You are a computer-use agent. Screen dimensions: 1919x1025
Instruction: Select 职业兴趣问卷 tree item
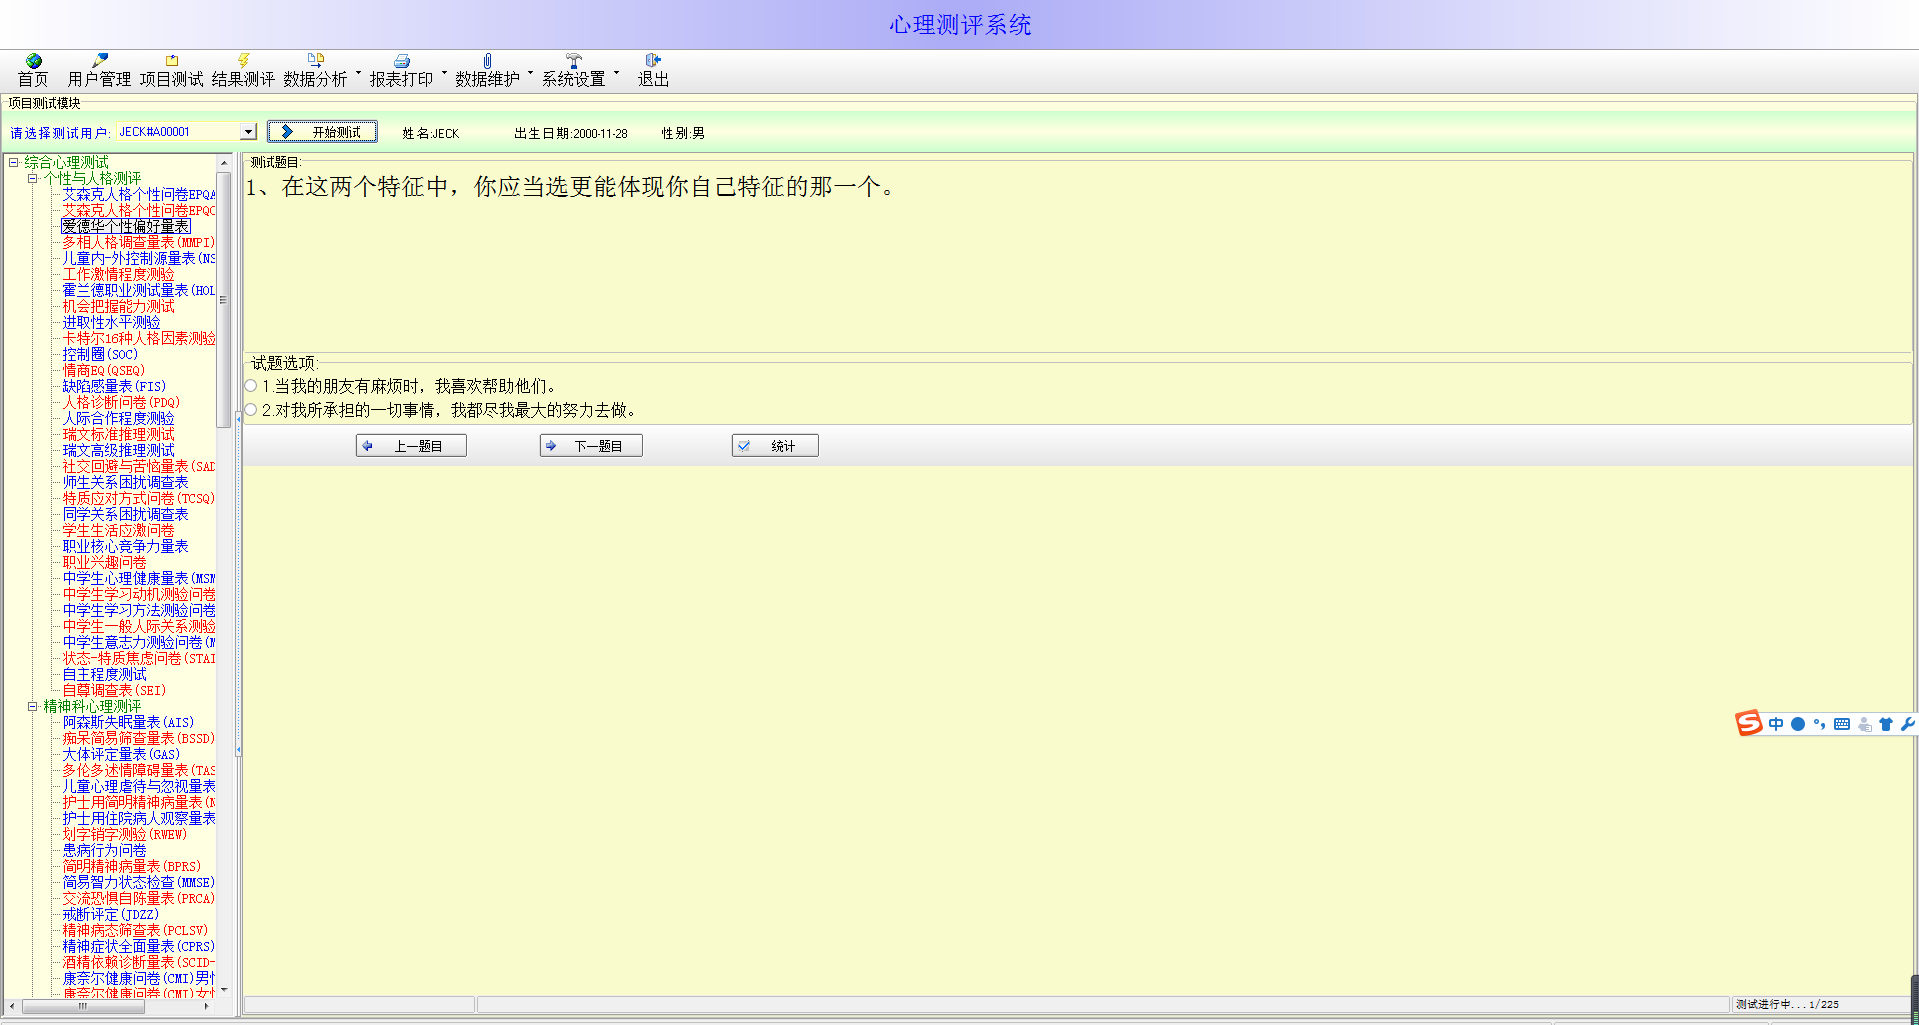(x=104, y=562)
